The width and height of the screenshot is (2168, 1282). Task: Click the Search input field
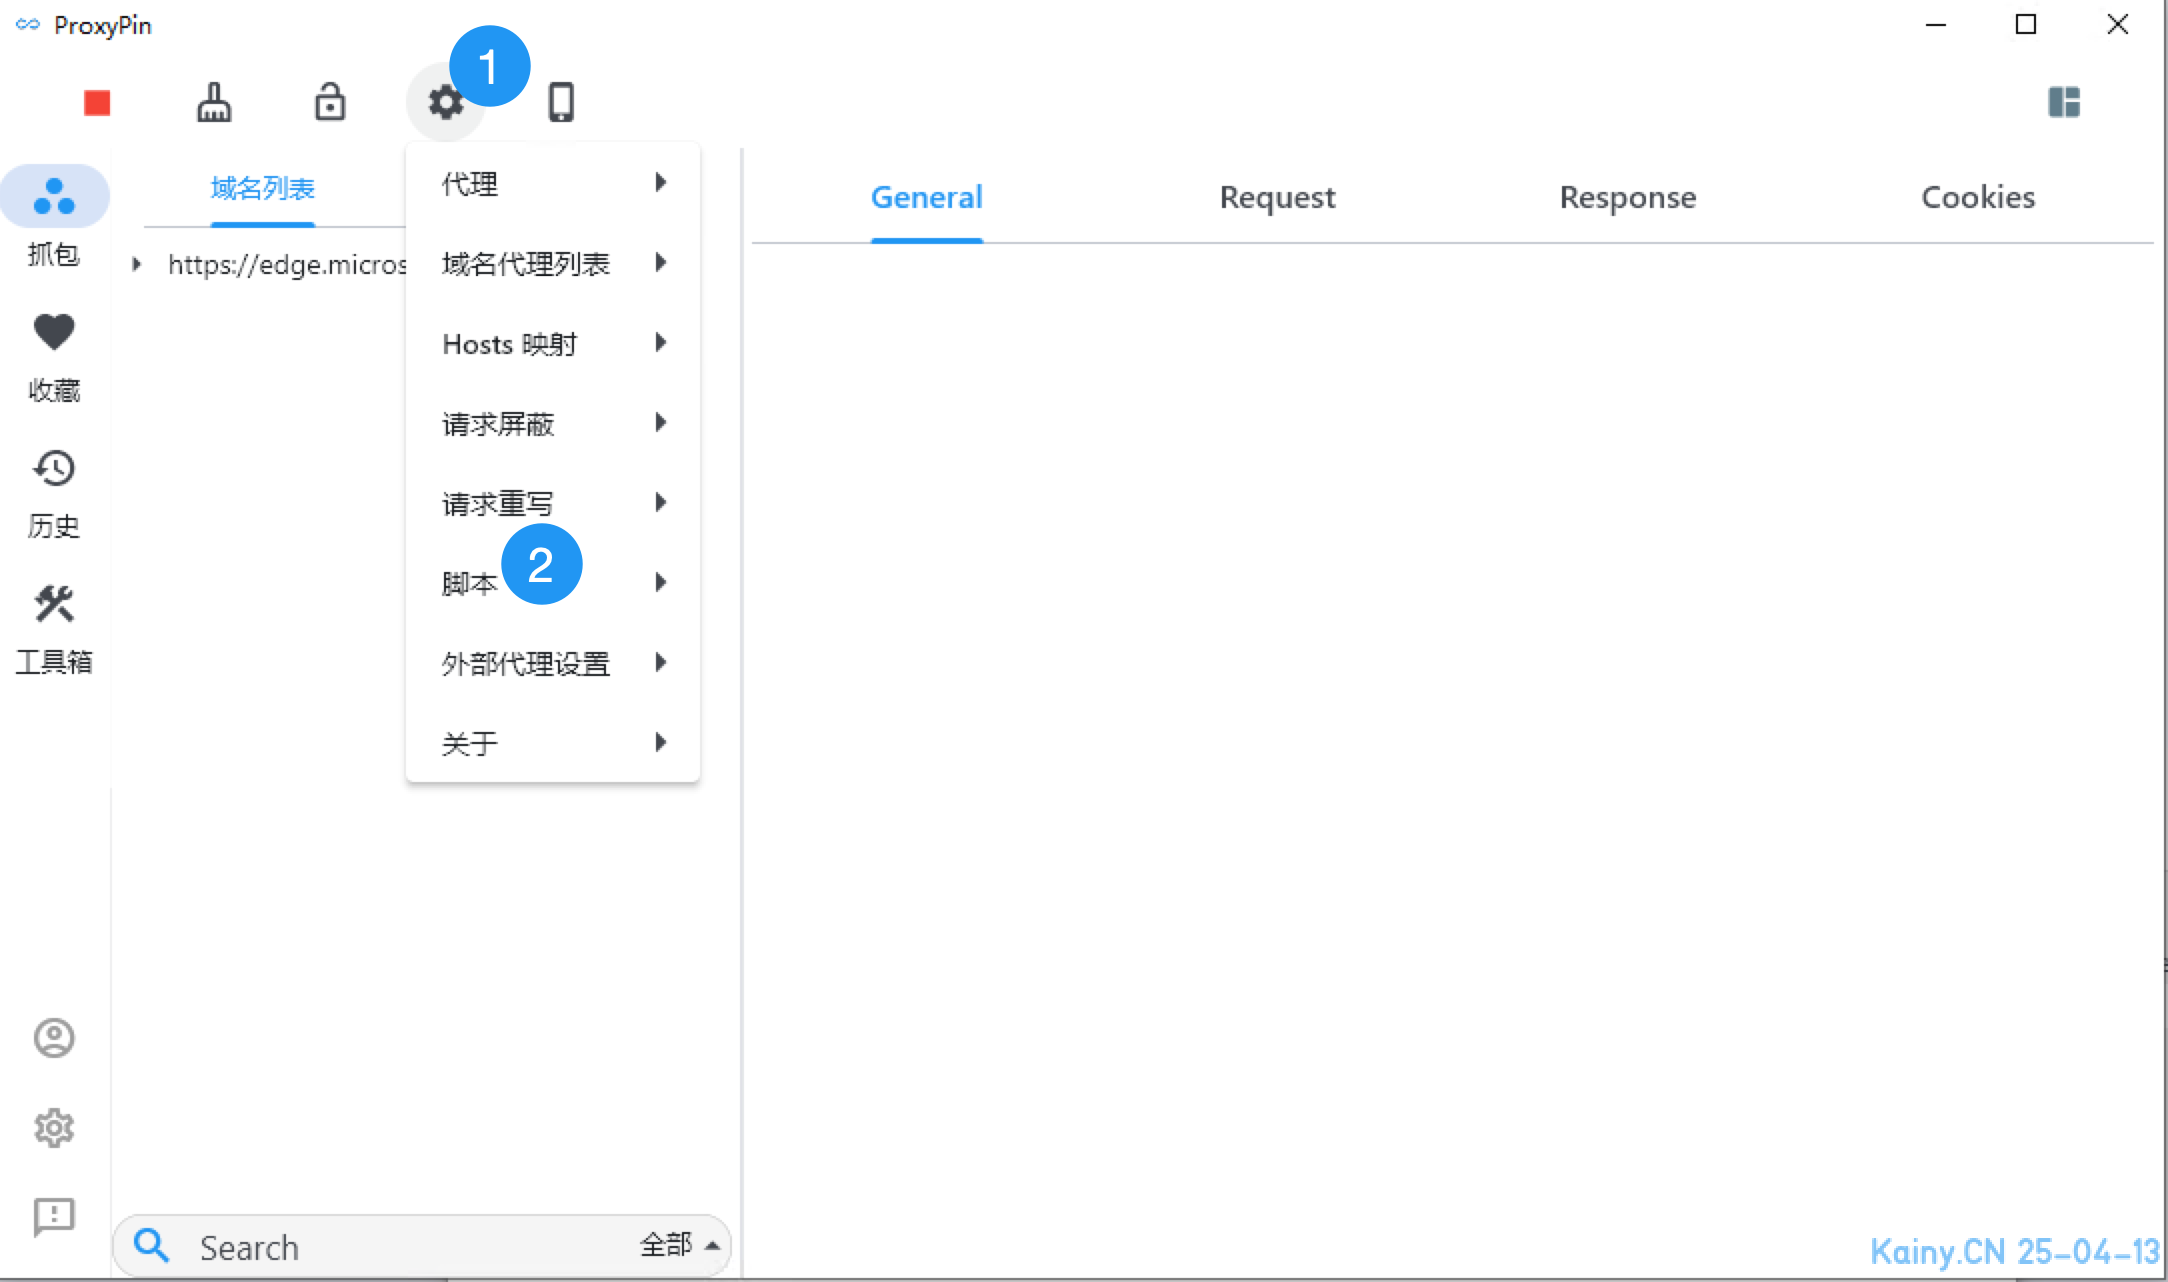[x=400, y=1247]
